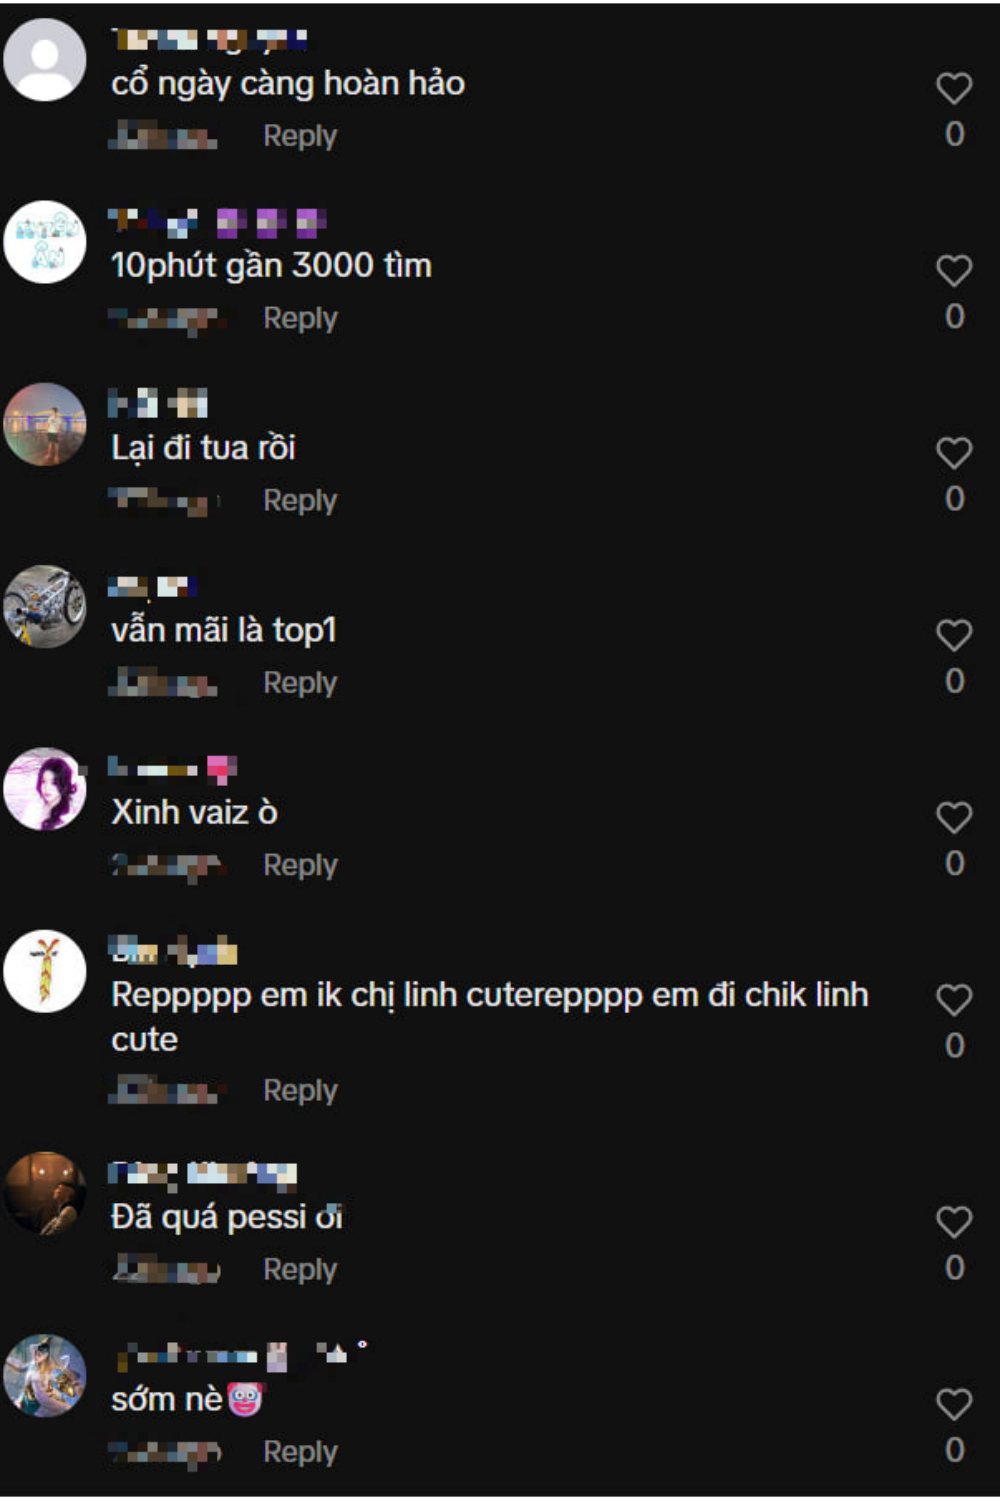Reply to the "Đã quá pessi ơi" comment
Image resolution: width=1000 pixels, height=1500 pixels.
pyautogui.click(x=300, y=1269)
